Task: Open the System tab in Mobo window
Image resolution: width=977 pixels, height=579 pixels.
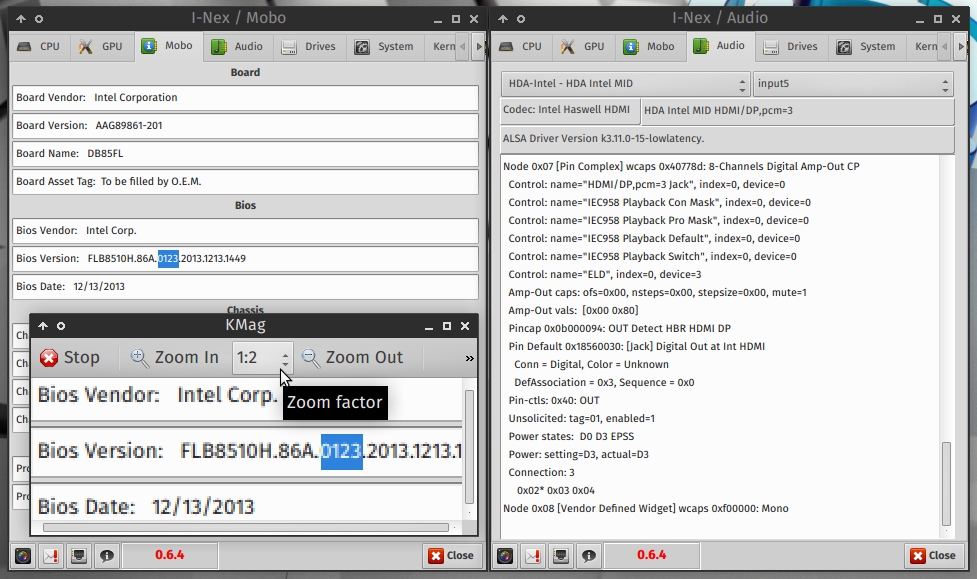Action: 384,47
